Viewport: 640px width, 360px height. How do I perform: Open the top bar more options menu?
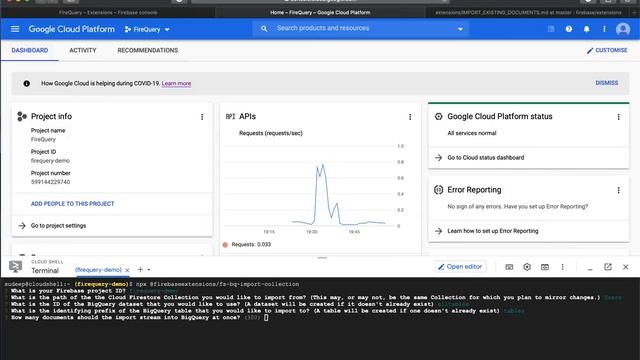[x=604, y=29]
